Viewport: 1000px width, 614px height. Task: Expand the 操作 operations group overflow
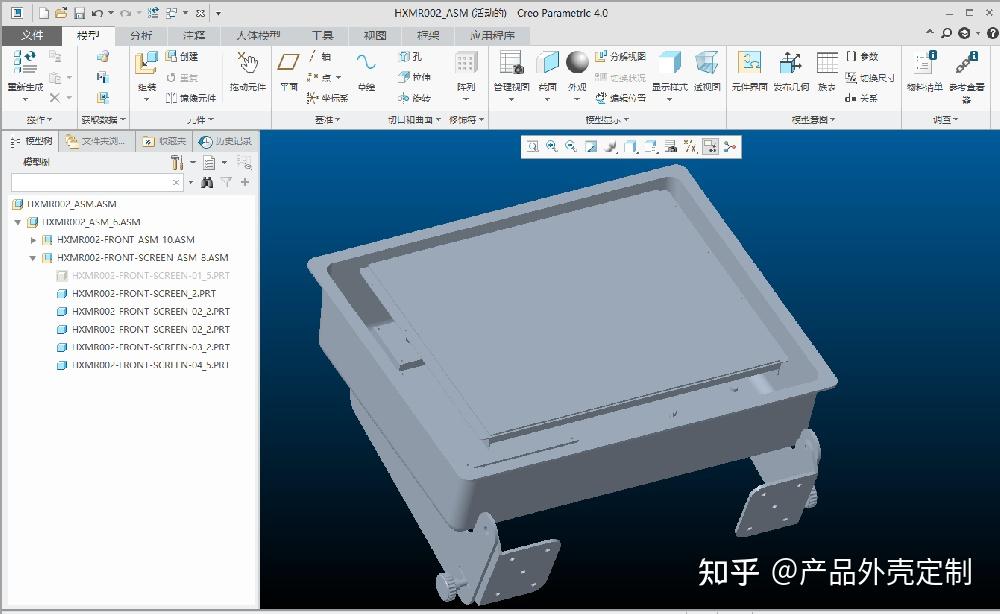(40, 119)
